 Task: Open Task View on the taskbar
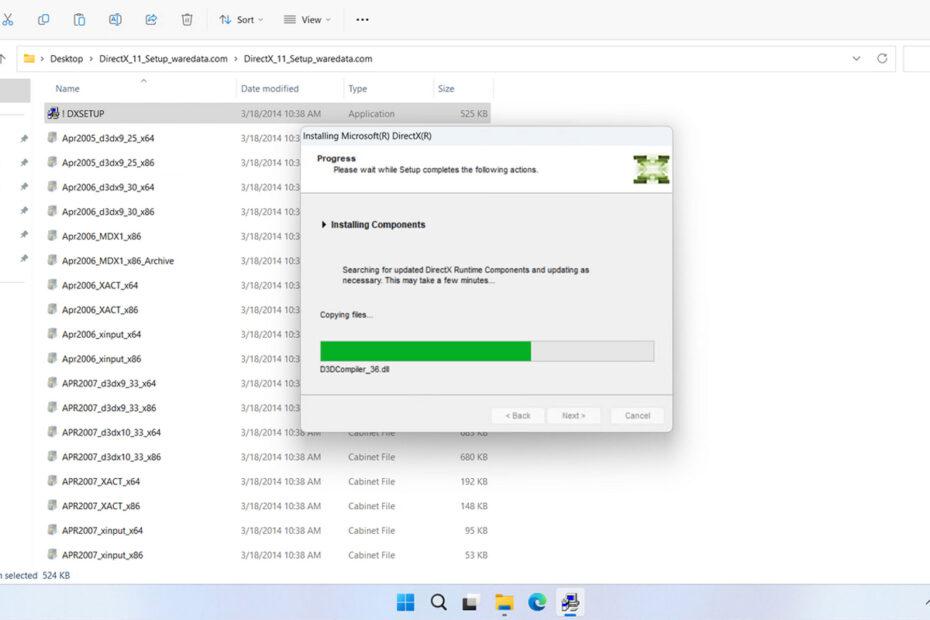pyautogui.click(x=470, y=602)
